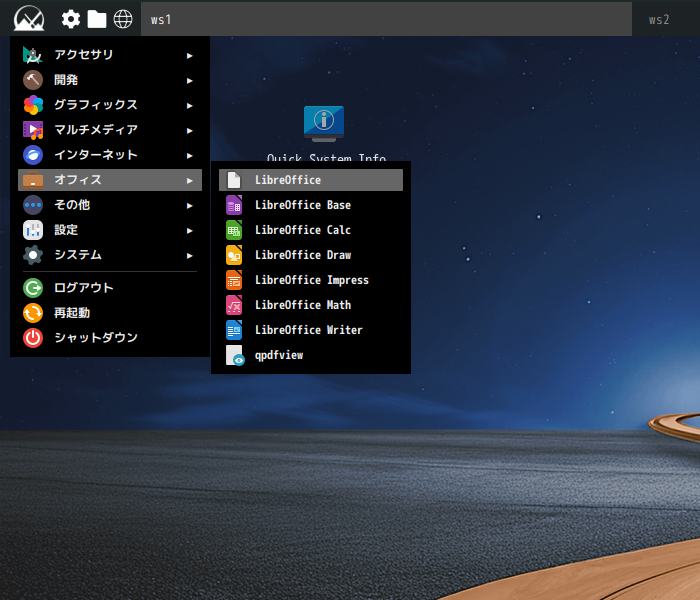Expand the マルチメディア submenu arrow
The image size is (700, 600).
tap(190, 130)
